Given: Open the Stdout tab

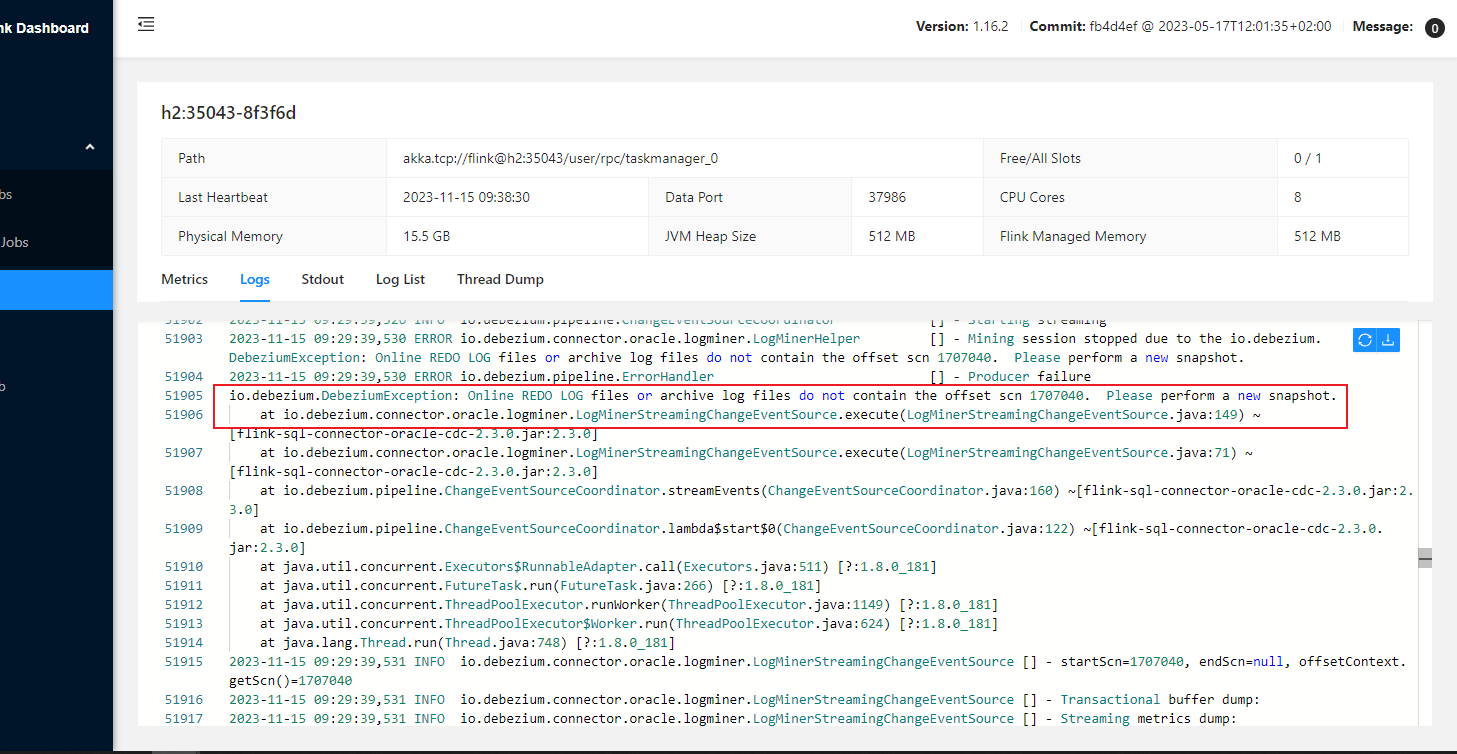Looking at the screenshot, I should point(323,279).
